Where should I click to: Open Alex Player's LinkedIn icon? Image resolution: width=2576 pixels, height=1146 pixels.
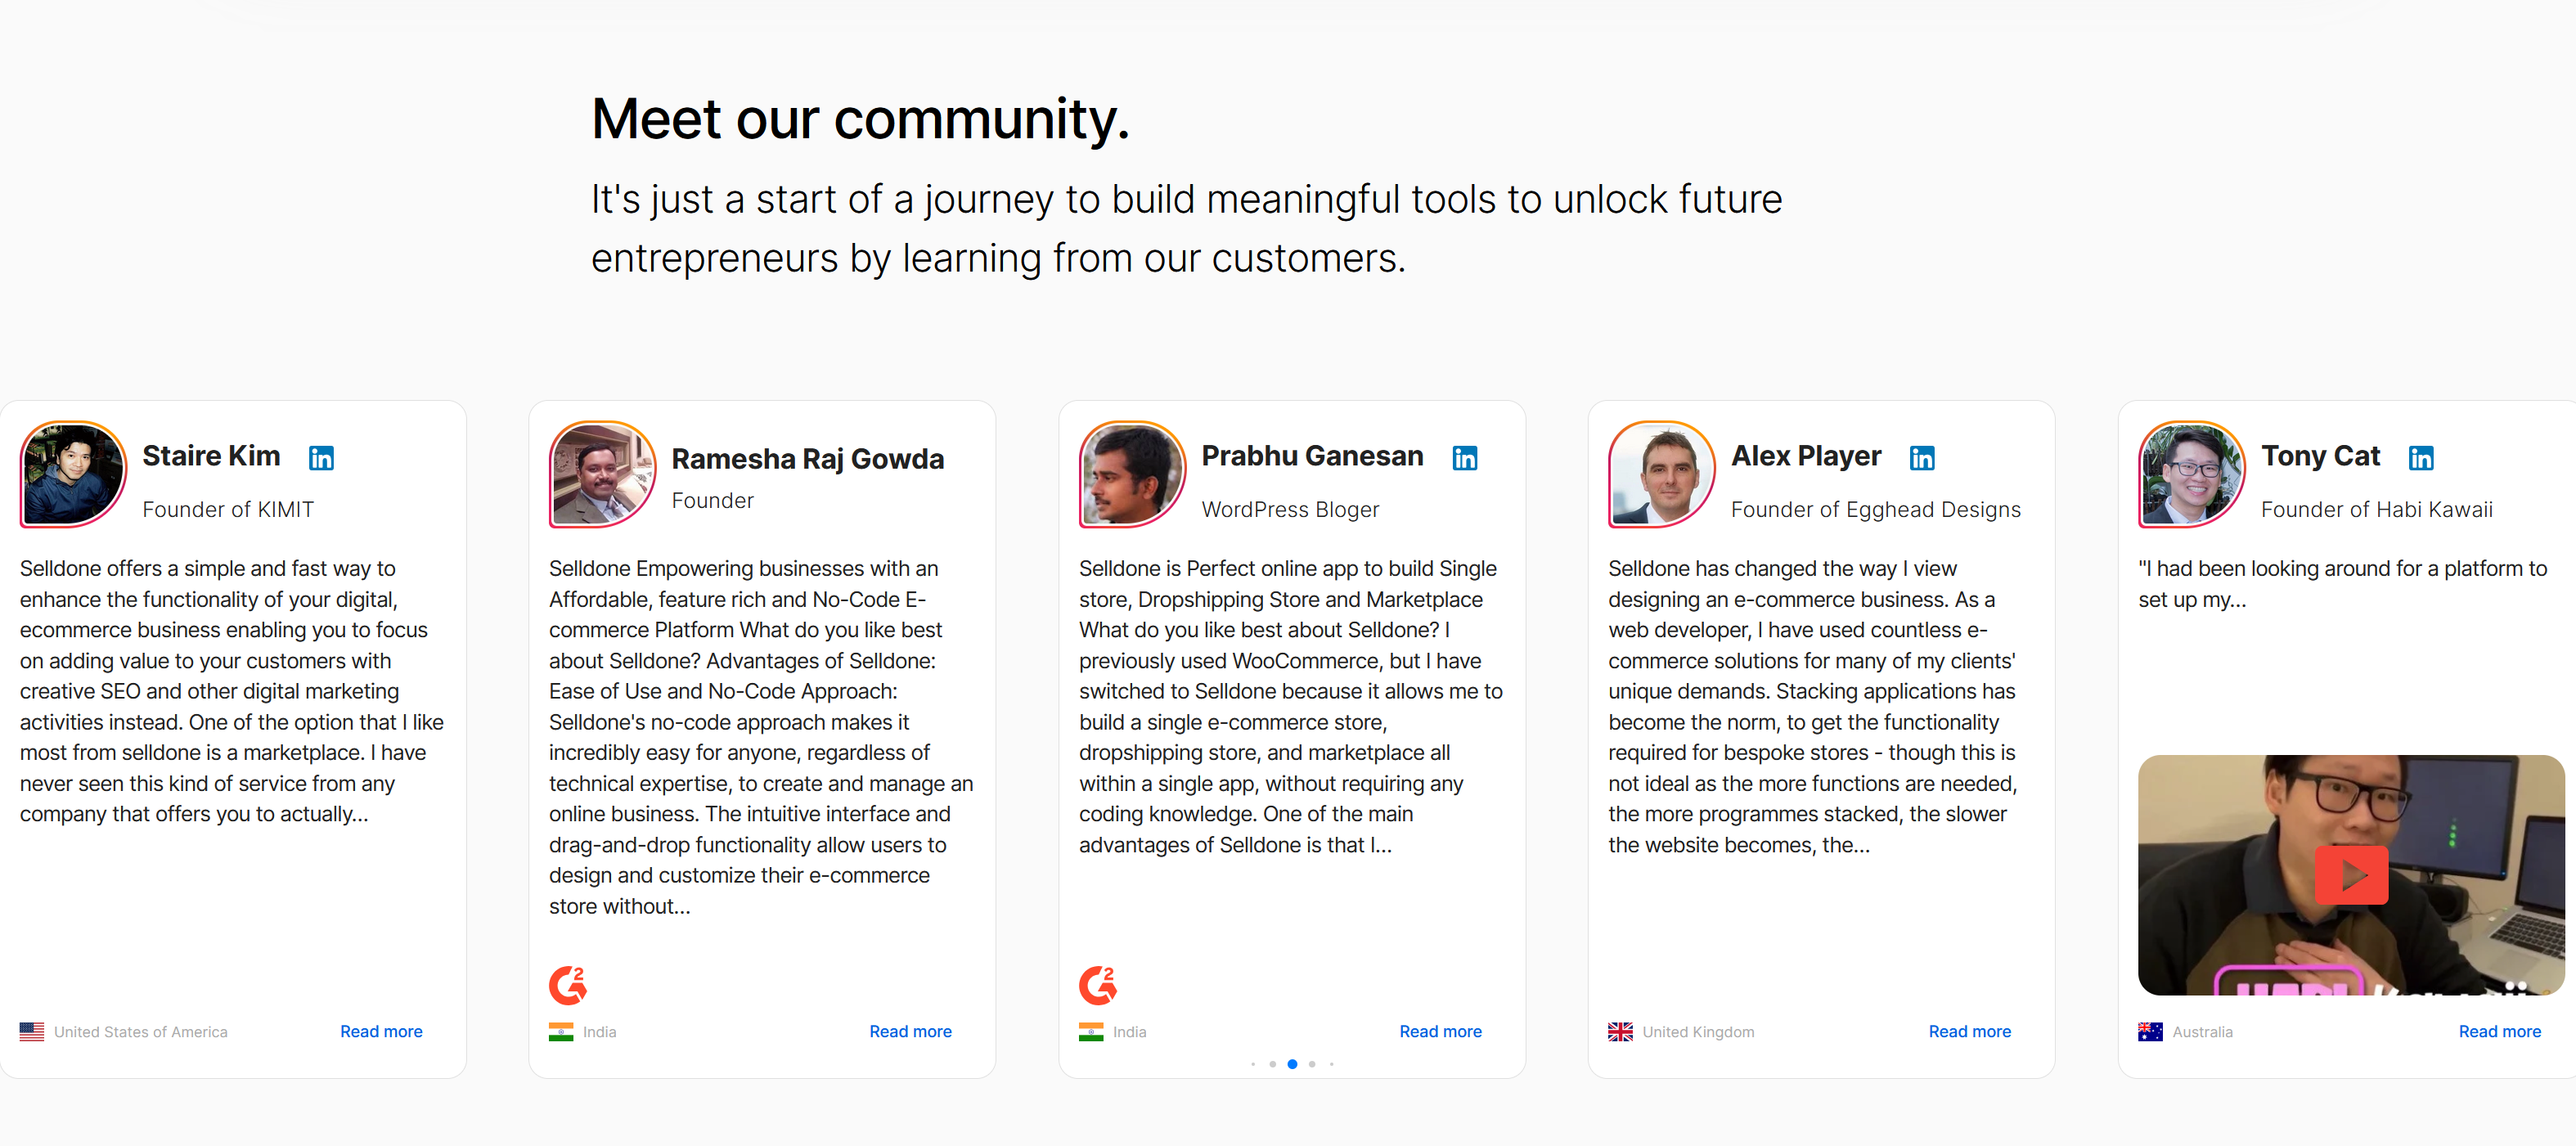1922,458
